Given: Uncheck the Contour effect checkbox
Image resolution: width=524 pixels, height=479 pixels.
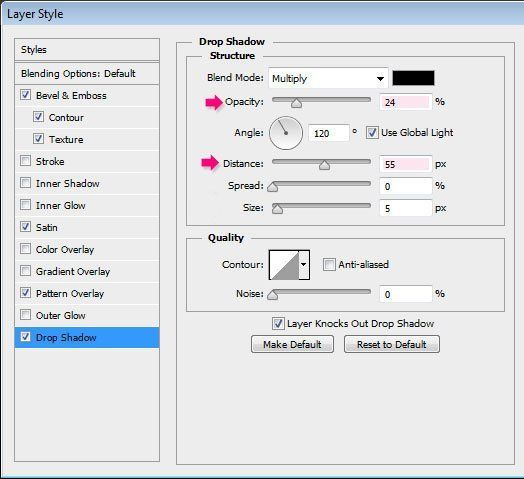Looking at the screenshot, I should point(38,117).
